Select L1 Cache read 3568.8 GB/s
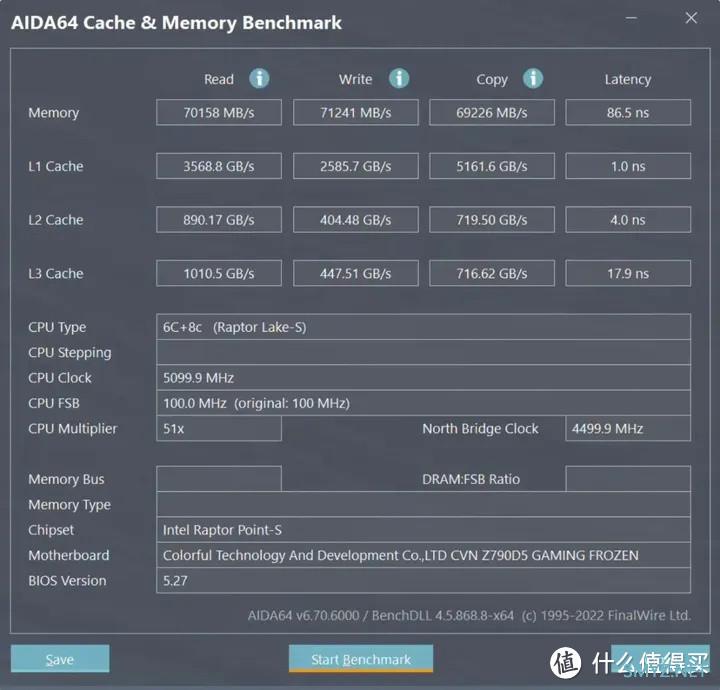 (219, 166)
